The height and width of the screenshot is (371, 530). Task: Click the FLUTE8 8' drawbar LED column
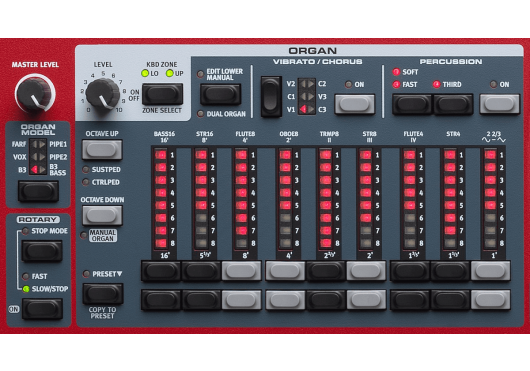242,199
